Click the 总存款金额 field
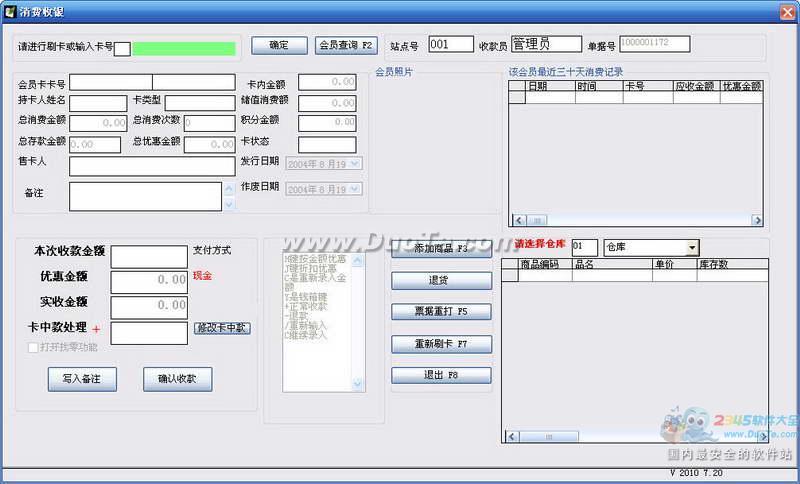This screenshot has width=800, height=484. point(95,144)
